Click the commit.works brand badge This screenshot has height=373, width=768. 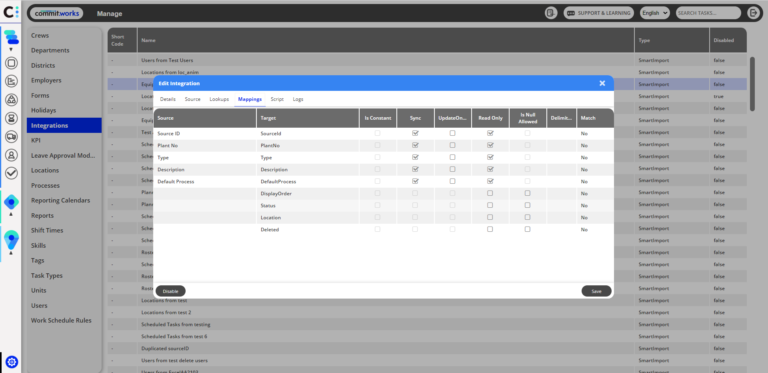(56, 13)
